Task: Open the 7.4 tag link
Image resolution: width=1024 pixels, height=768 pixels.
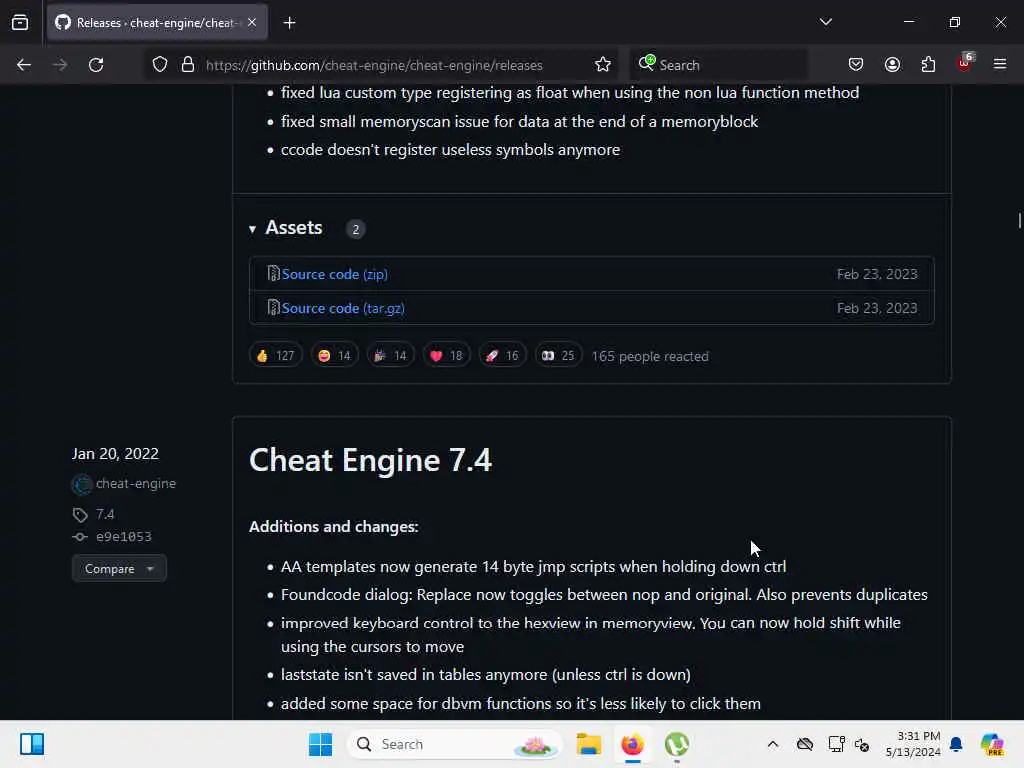Action: tap(105, 515)
